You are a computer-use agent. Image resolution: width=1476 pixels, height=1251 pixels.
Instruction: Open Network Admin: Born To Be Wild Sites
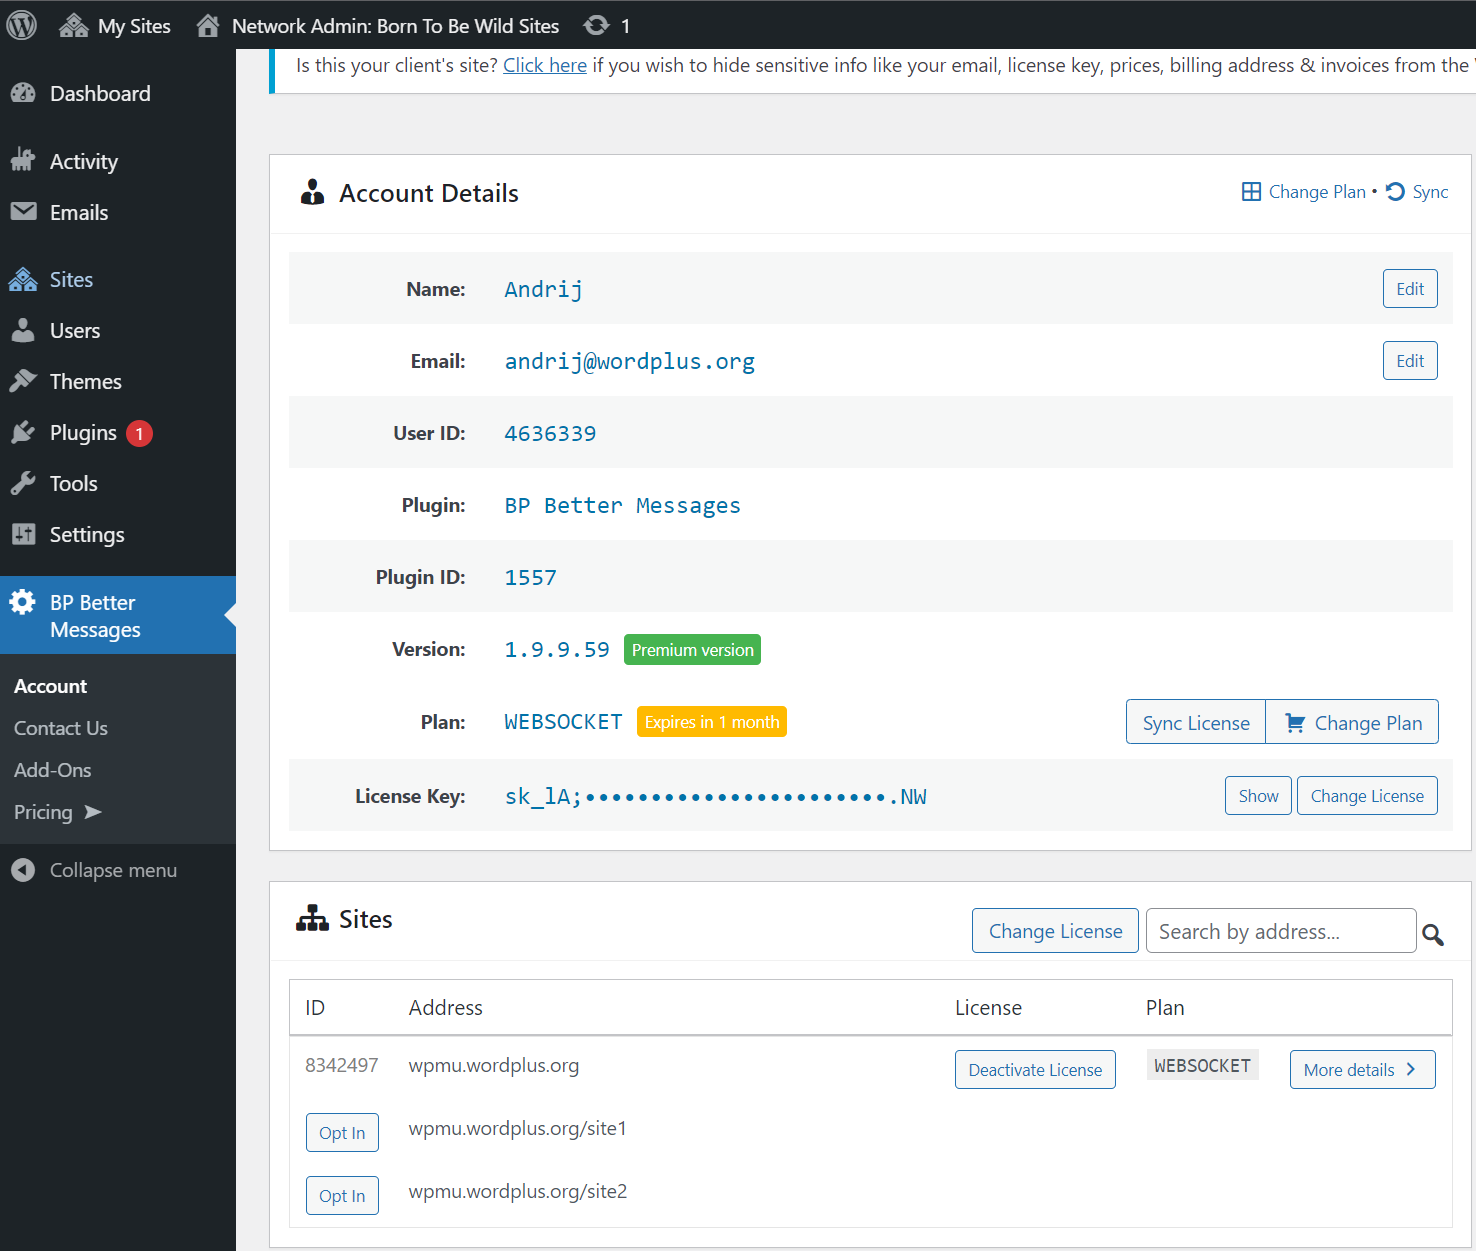click(x=377, y=26)
